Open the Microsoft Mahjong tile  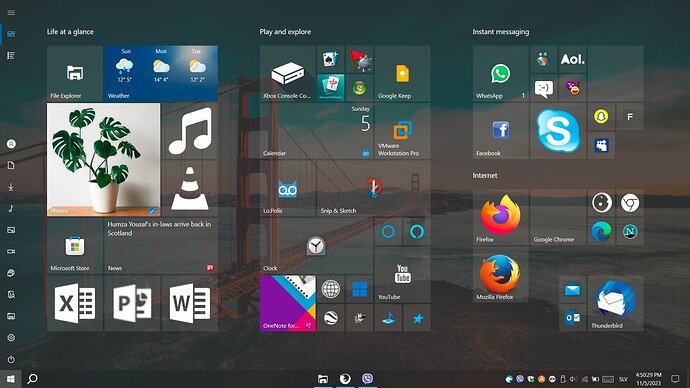(330, 88)
